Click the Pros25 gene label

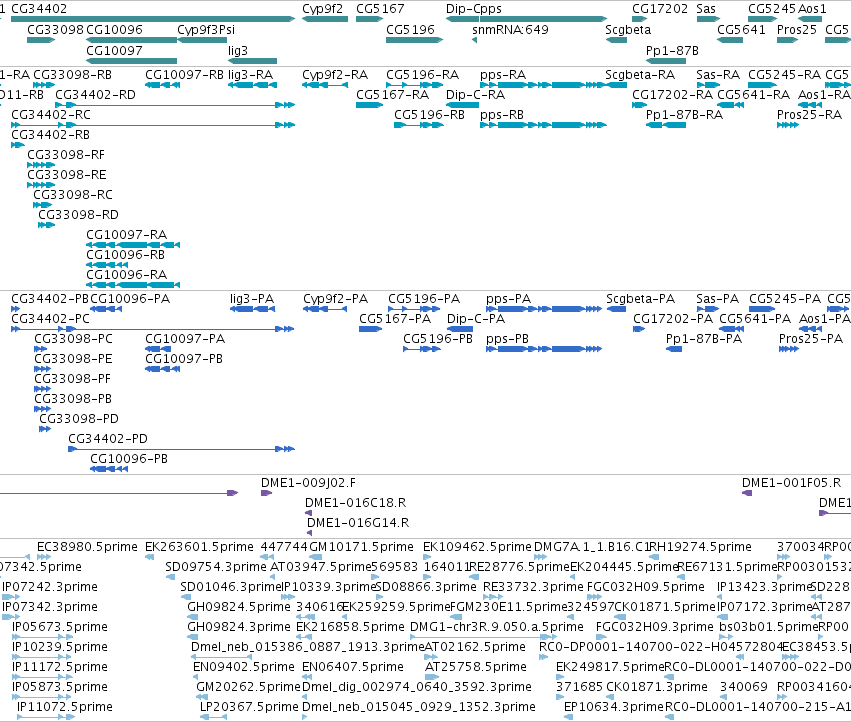coord(796,29)
